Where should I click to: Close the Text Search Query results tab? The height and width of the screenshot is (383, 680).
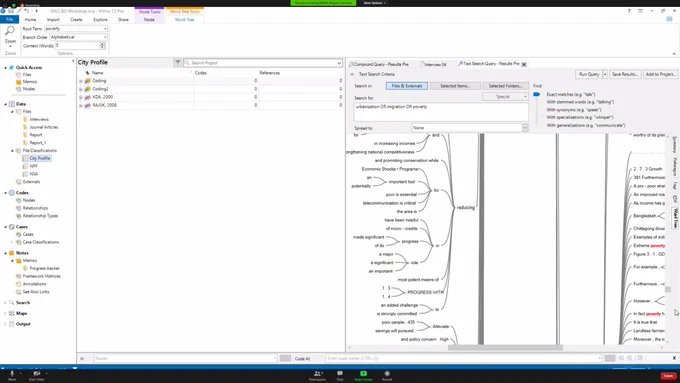pos(524,64)
